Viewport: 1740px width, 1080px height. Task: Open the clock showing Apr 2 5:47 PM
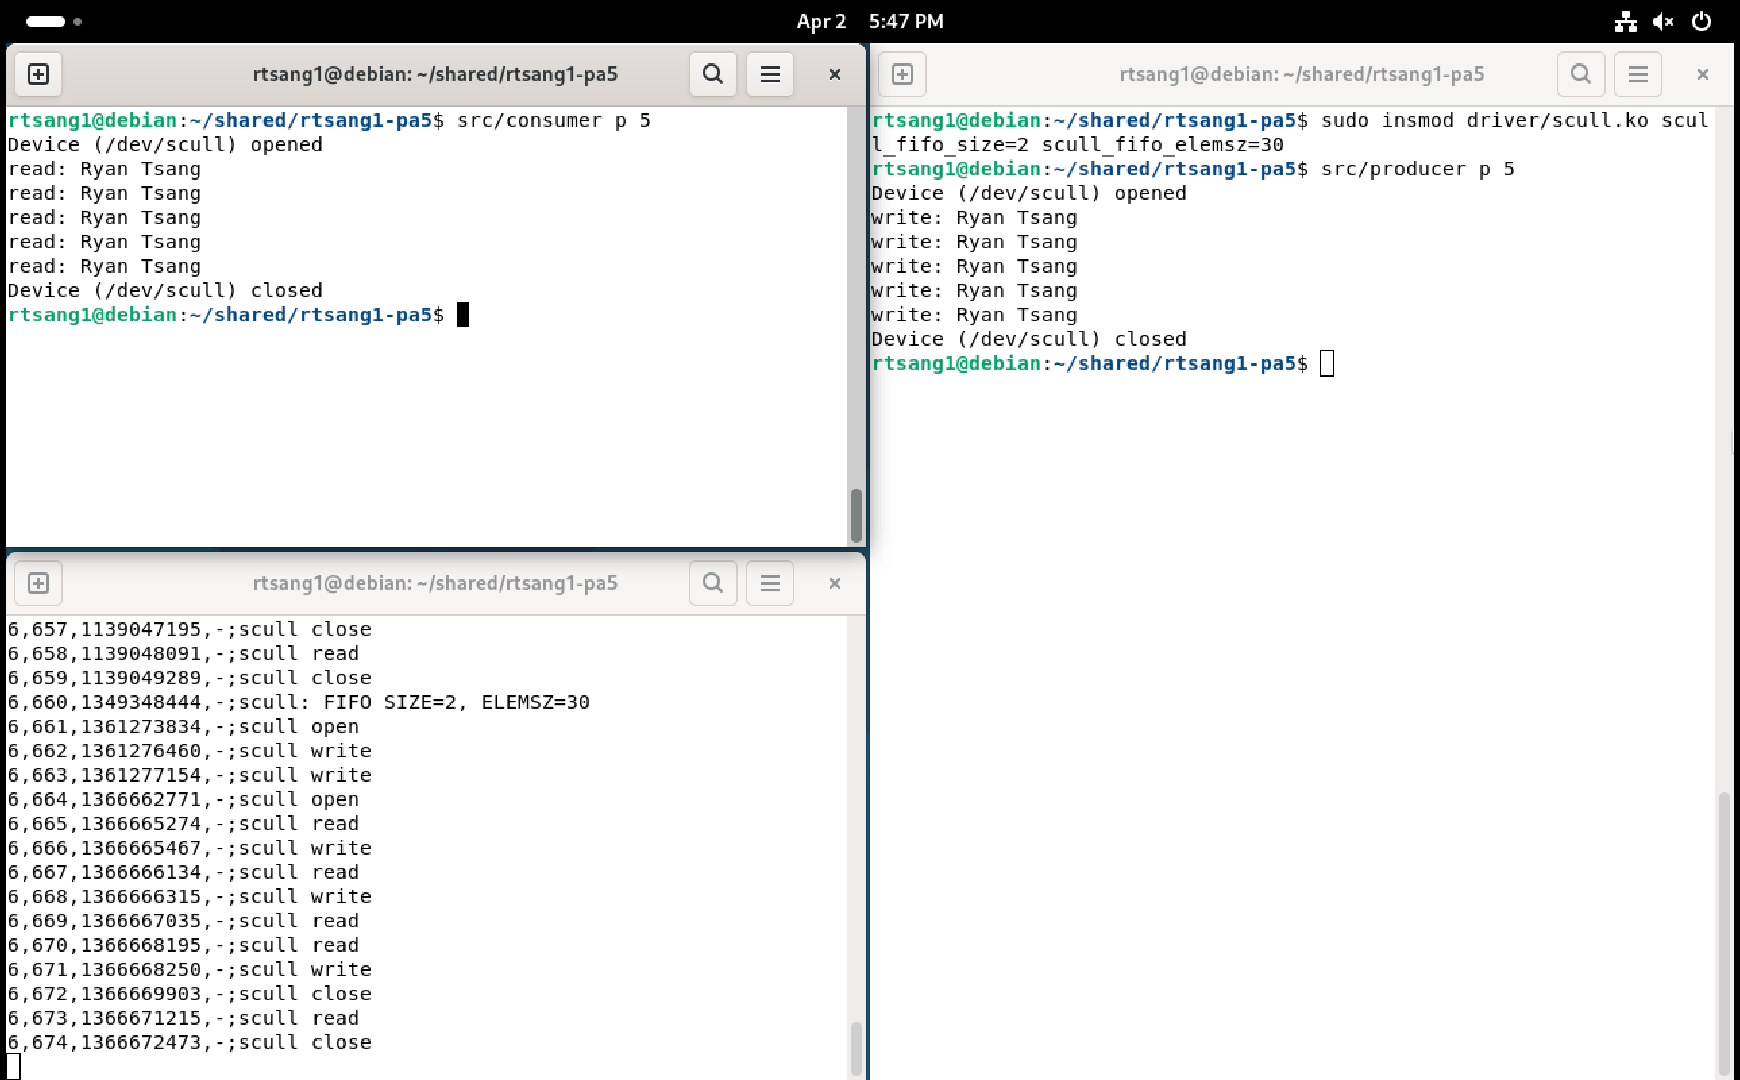click(869, 21)
